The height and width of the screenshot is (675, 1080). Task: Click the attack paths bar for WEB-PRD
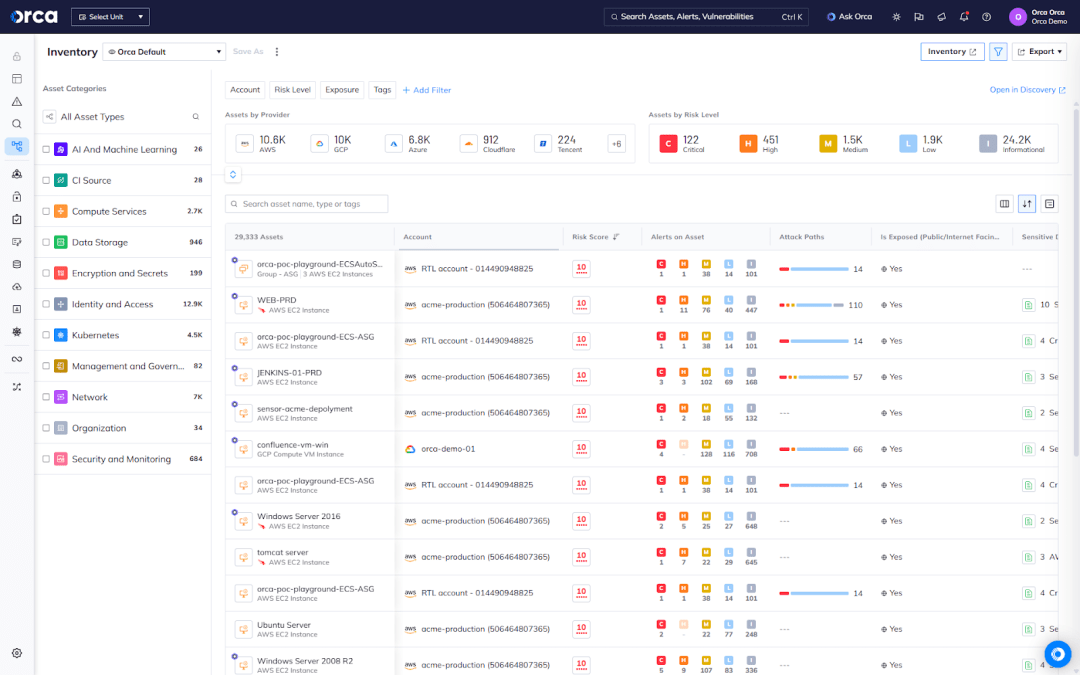(815, 304)
